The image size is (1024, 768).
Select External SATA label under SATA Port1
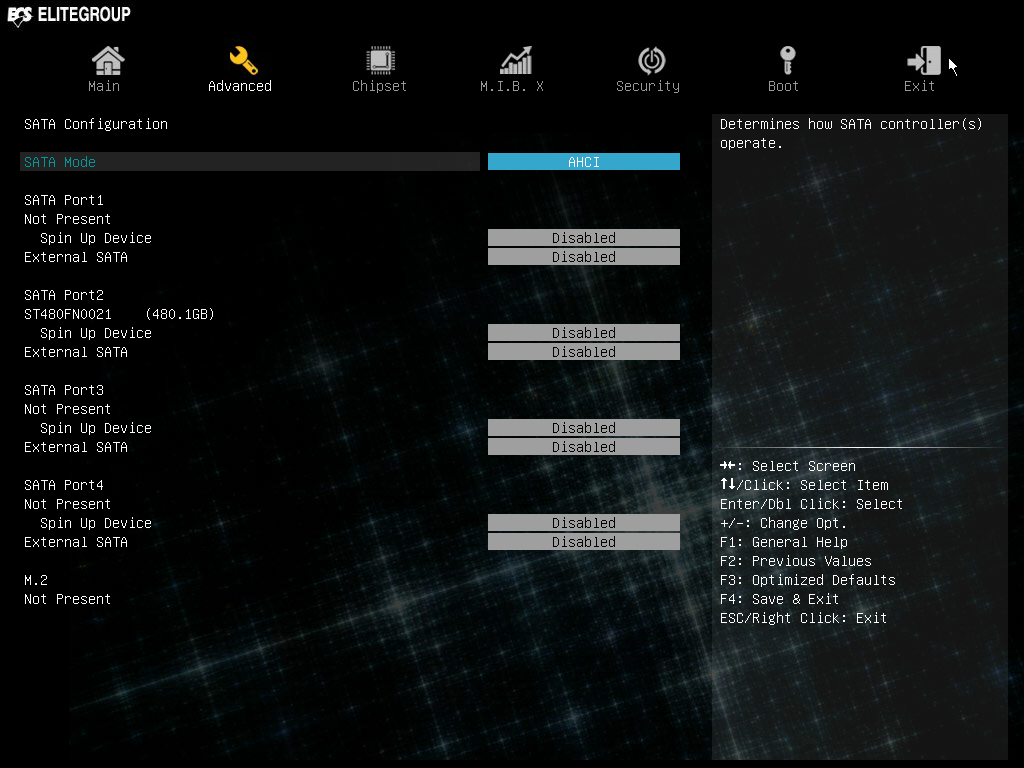tap(76, 257)
